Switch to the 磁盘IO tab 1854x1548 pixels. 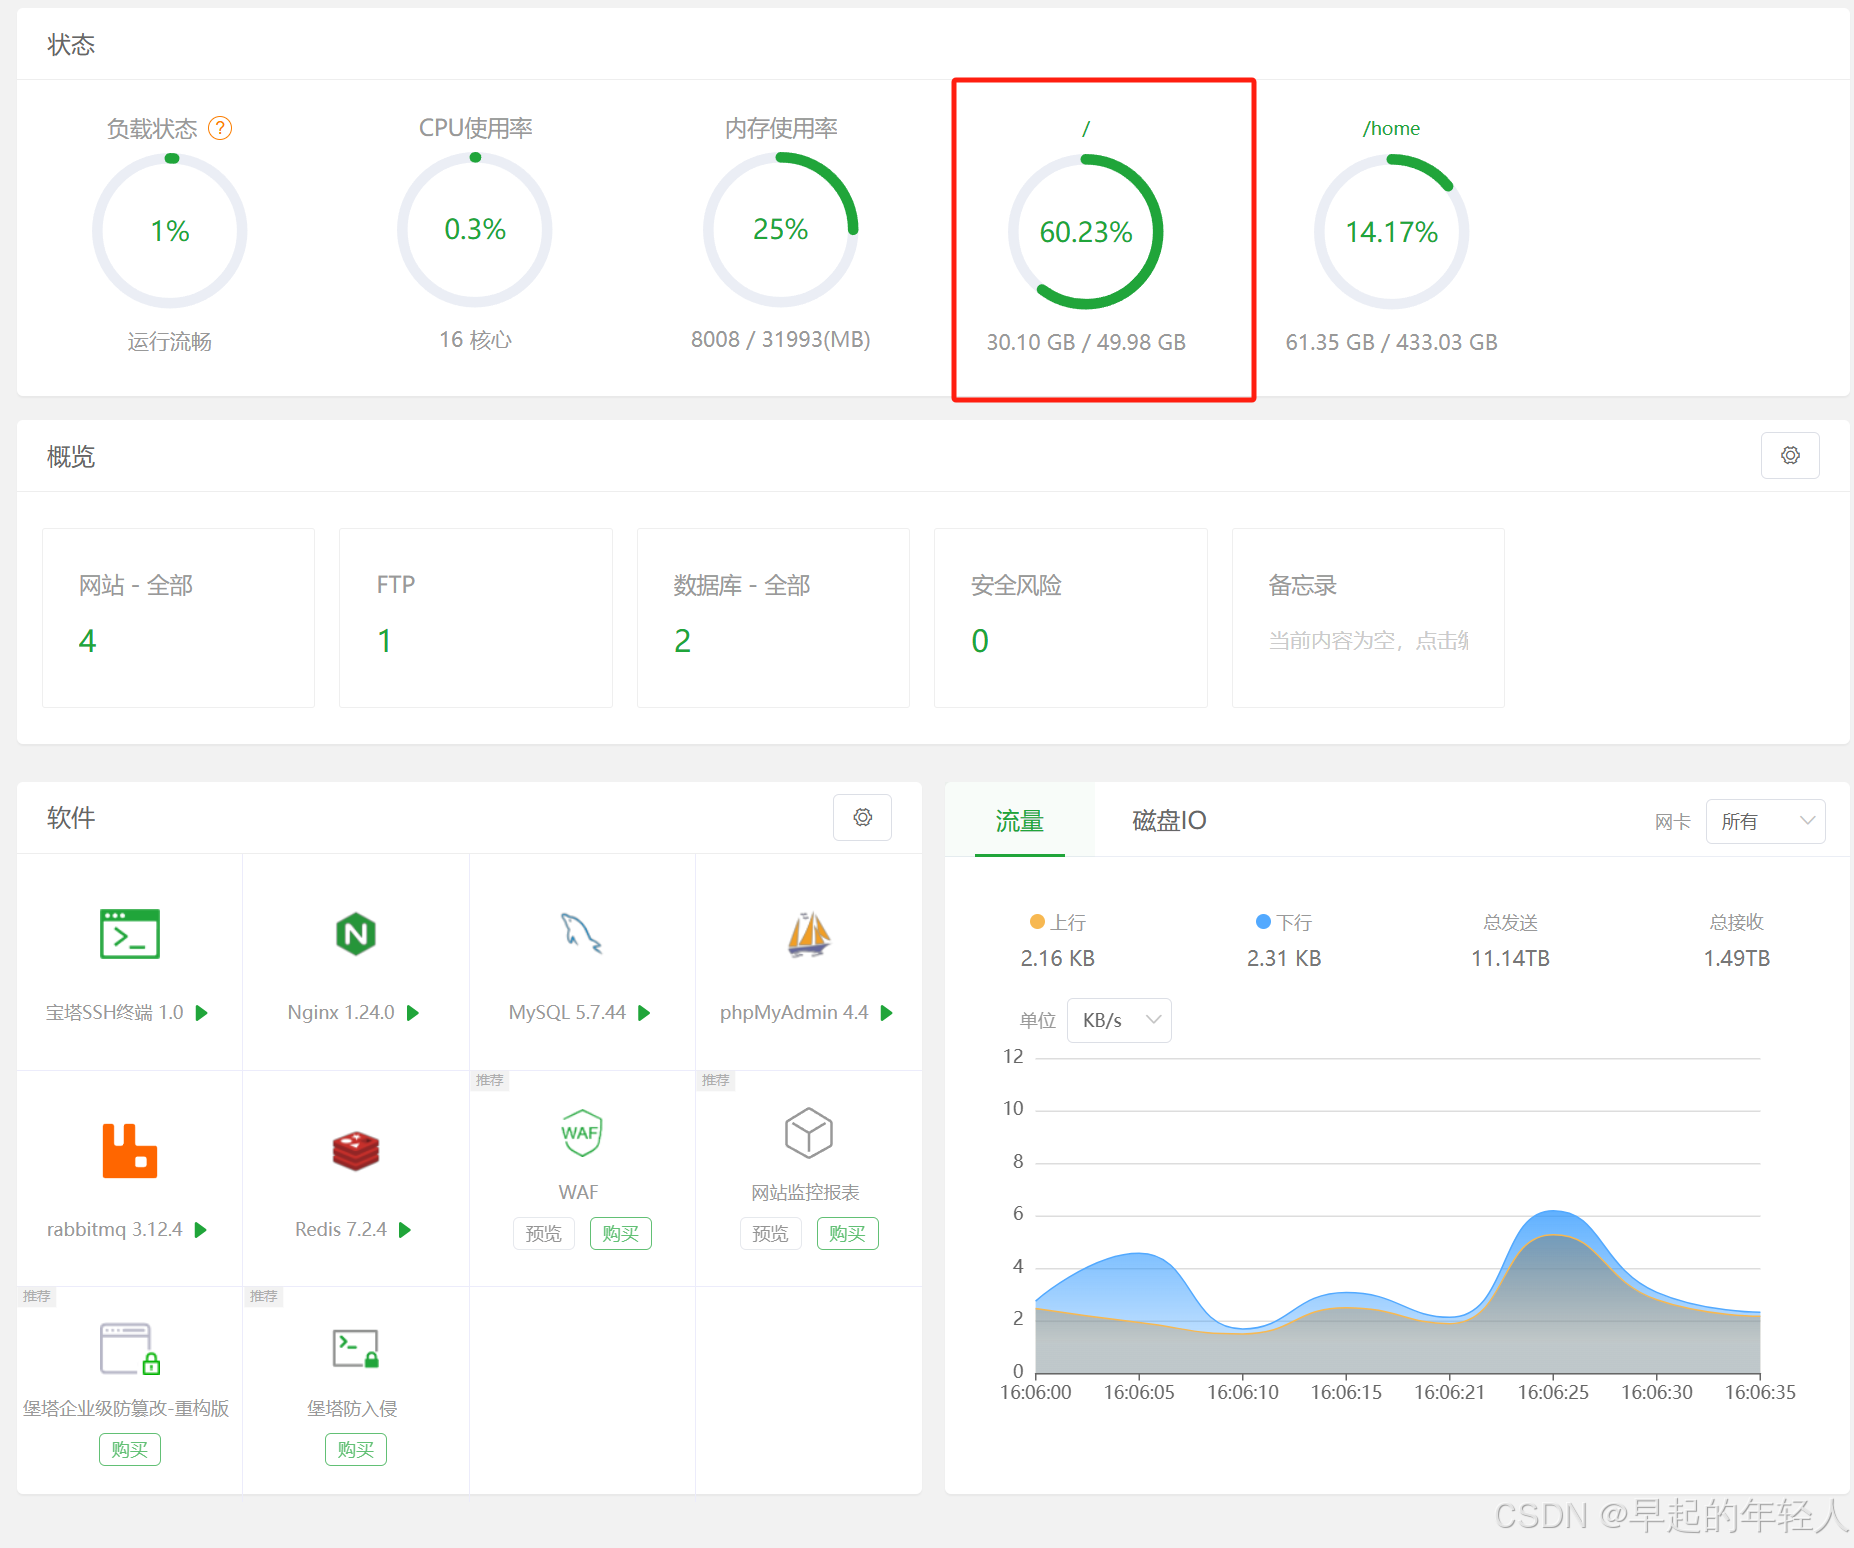1169,821
